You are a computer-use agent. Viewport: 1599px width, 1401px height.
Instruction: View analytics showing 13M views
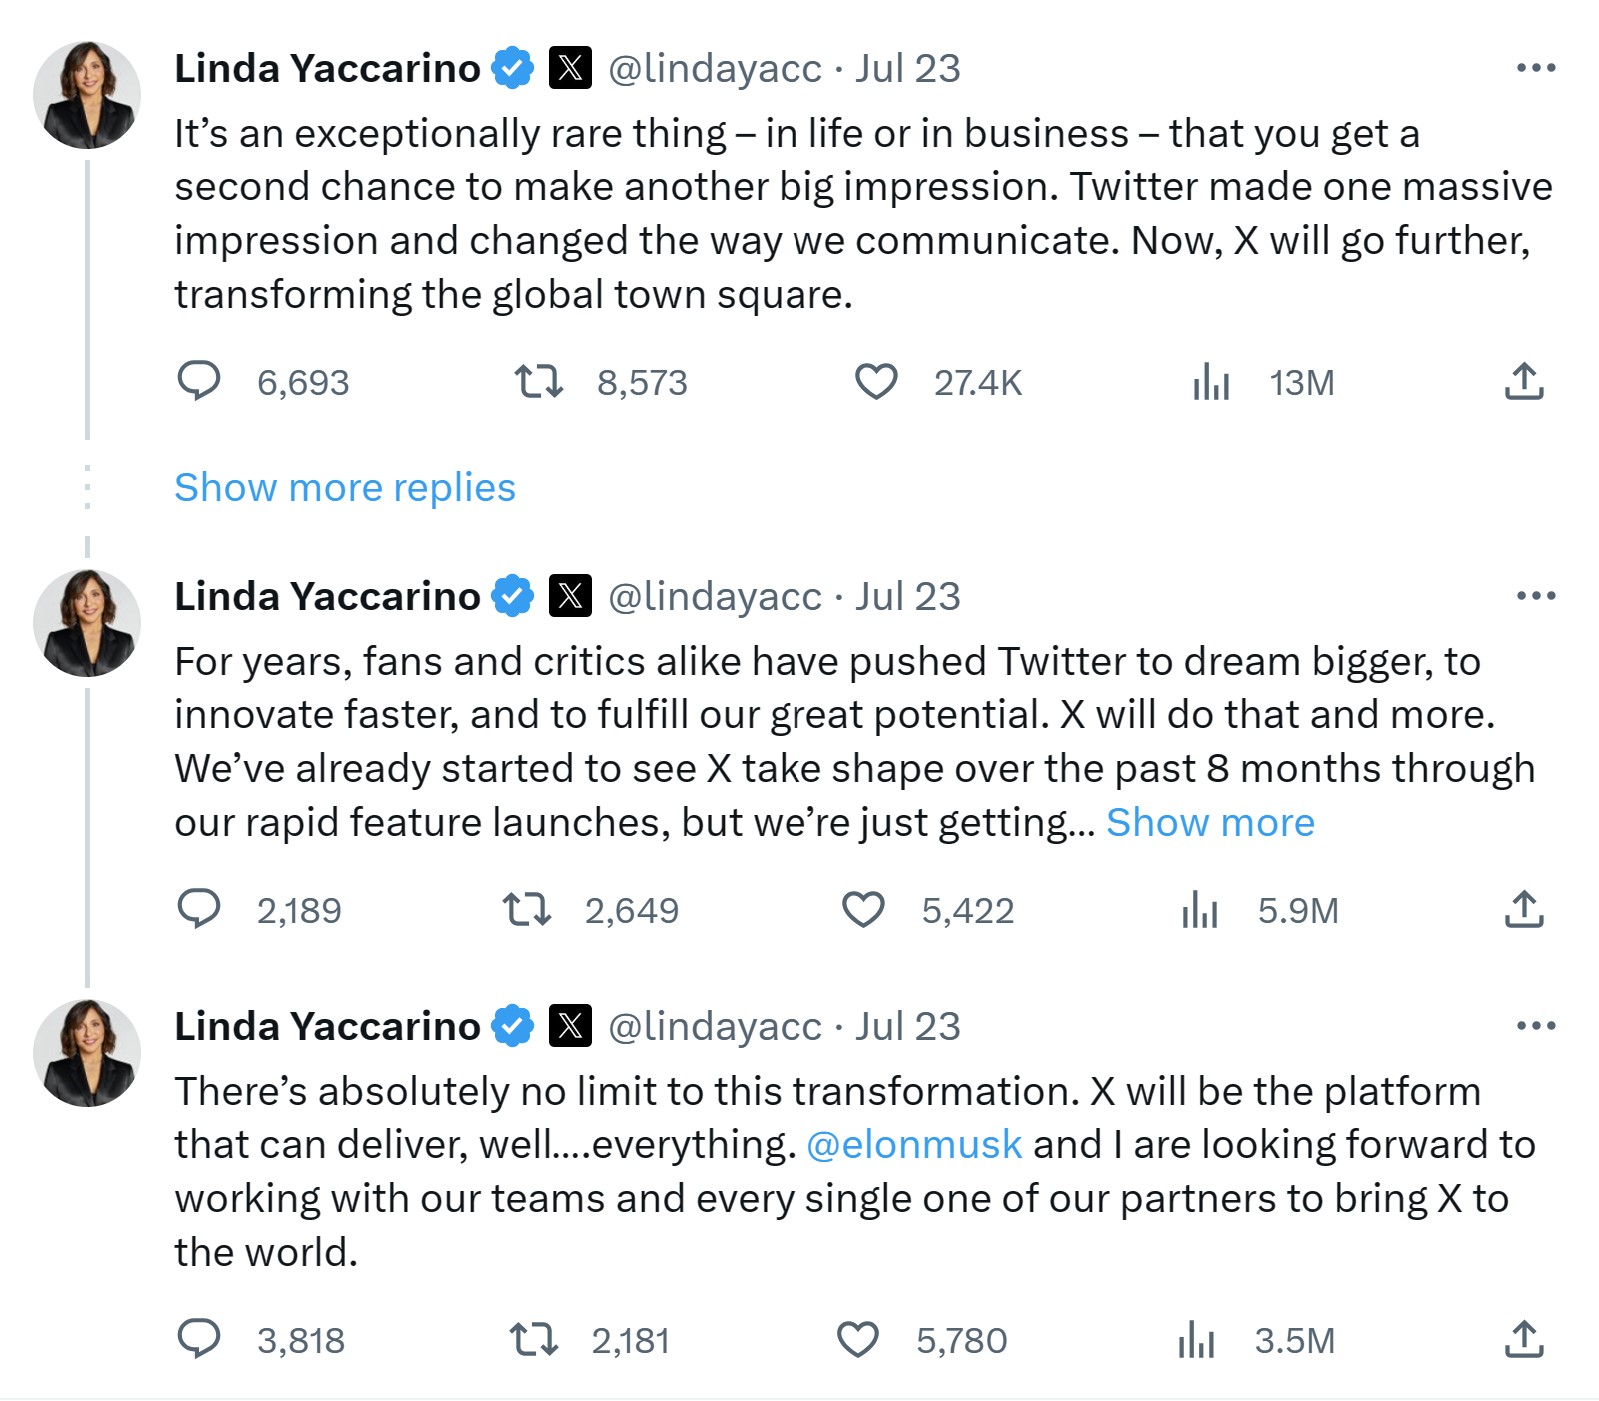1211,382
